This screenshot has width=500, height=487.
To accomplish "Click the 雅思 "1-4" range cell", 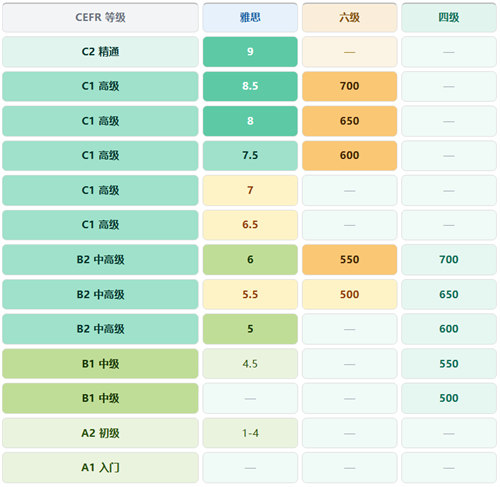I will tap(250, 433).
